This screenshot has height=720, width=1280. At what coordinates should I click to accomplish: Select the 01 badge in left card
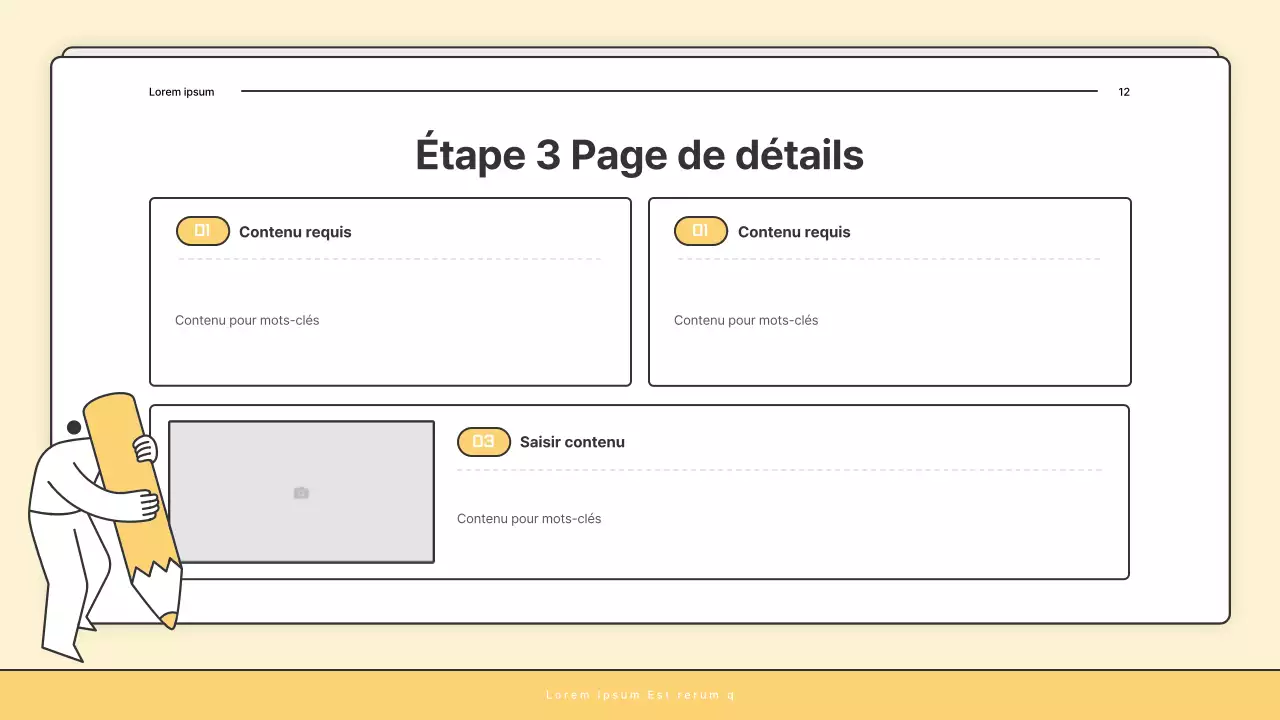[x=203, y=231]
